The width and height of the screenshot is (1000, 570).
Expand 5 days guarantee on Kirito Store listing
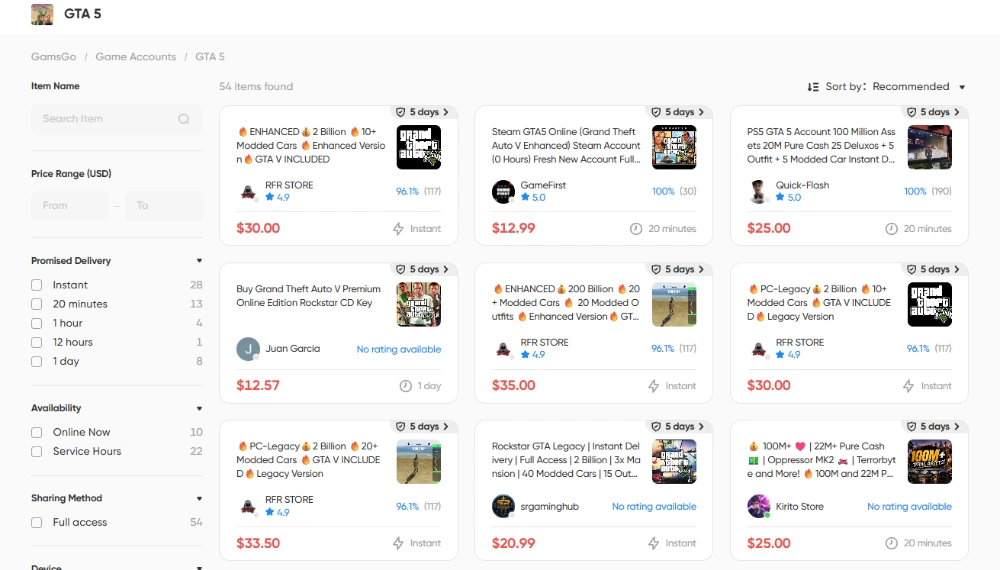coord(934,427)
